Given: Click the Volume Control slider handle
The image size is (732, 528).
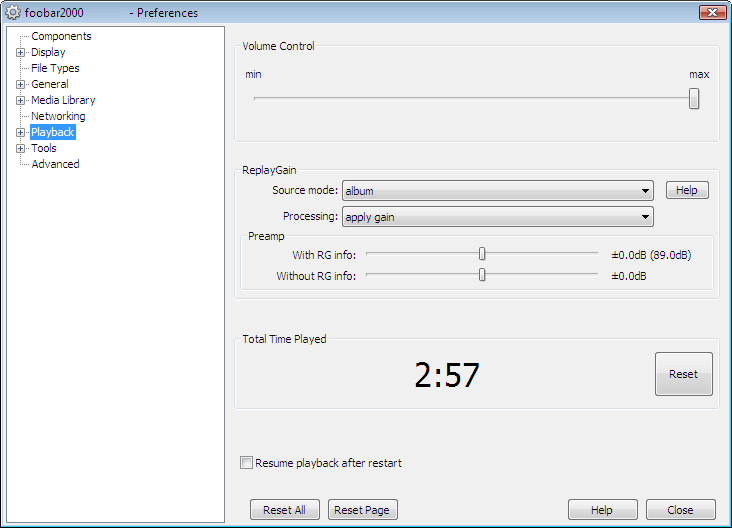Looking at the screenshot, I should click(x=694, y=99).
